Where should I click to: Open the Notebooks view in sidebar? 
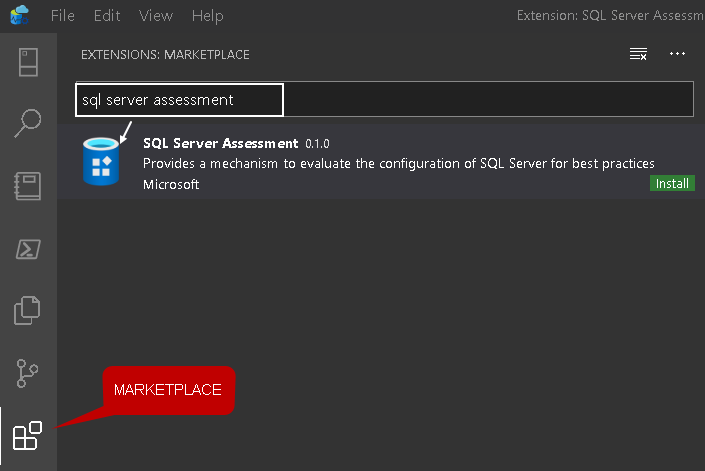[28, 187]
